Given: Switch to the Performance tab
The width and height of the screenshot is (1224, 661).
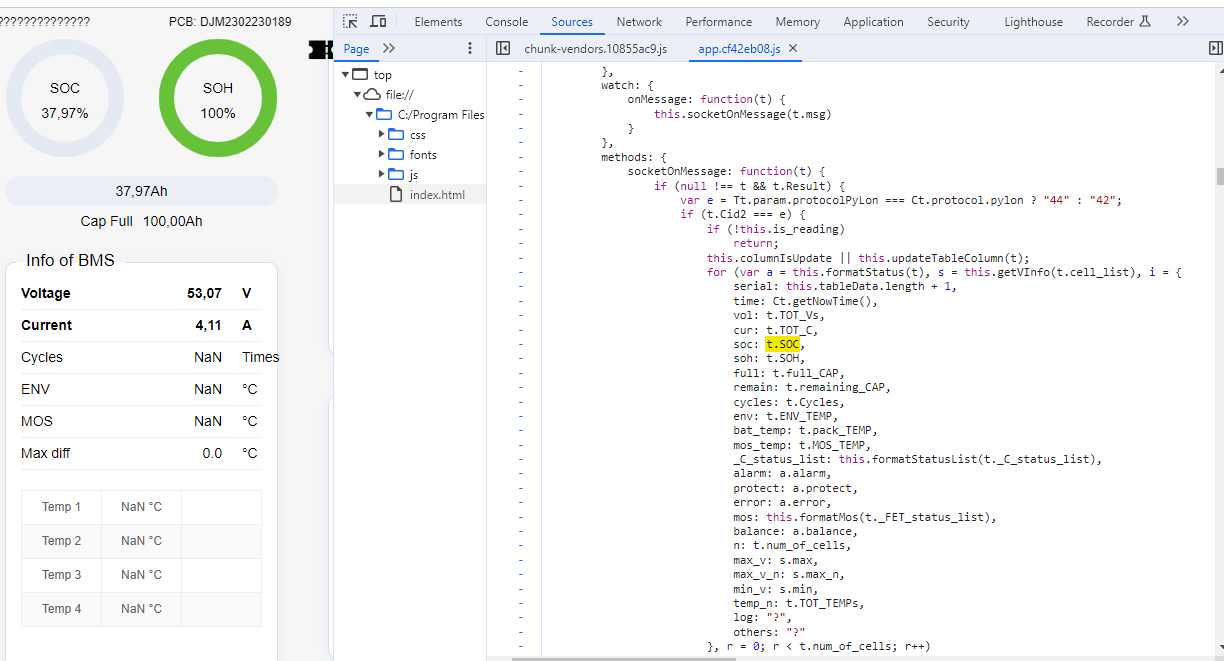Looking at the screenshot, I should [719, 21].
